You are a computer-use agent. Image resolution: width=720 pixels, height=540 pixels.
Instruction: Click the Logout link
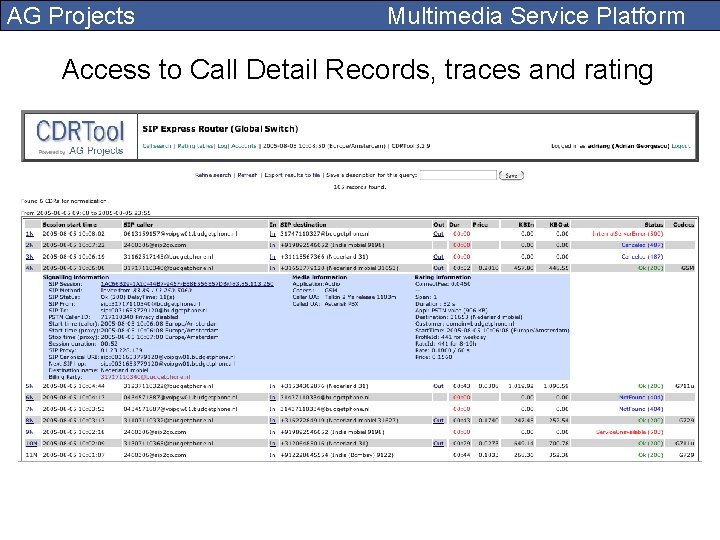[681, 146]
